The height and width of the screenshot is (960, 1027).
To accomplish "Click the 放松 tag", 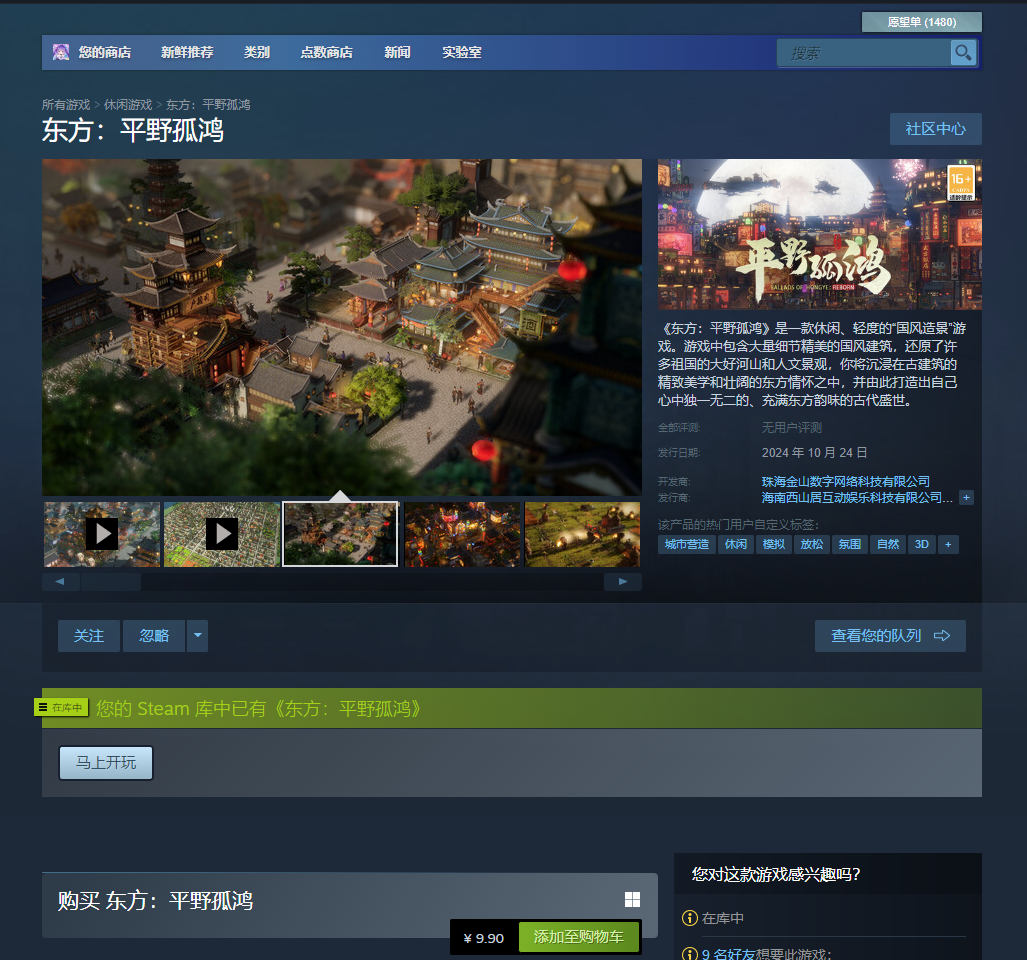I will (x=812, y=544).
